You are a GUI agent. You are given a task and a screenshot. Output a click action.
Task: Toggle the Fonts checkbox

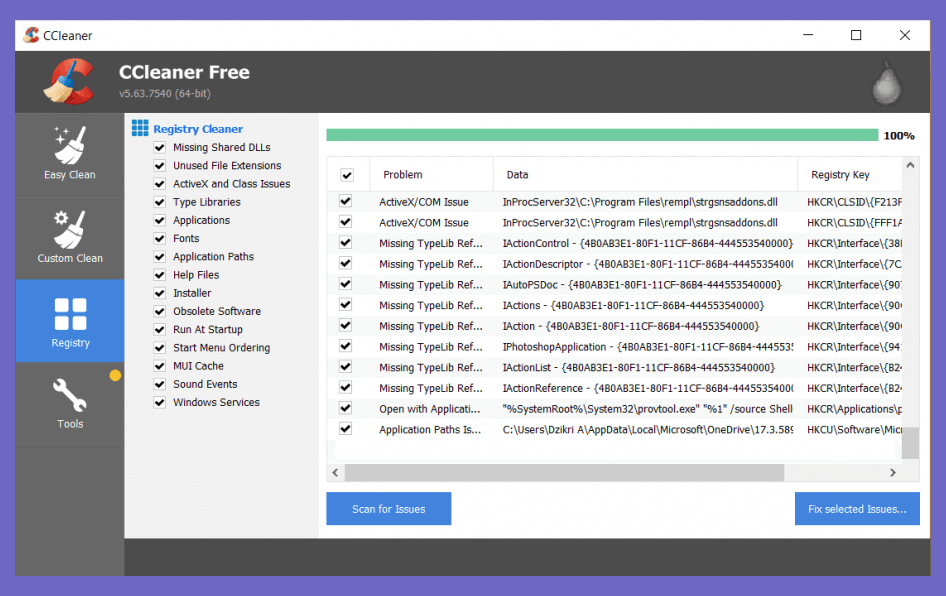click(x=160, y=238)
